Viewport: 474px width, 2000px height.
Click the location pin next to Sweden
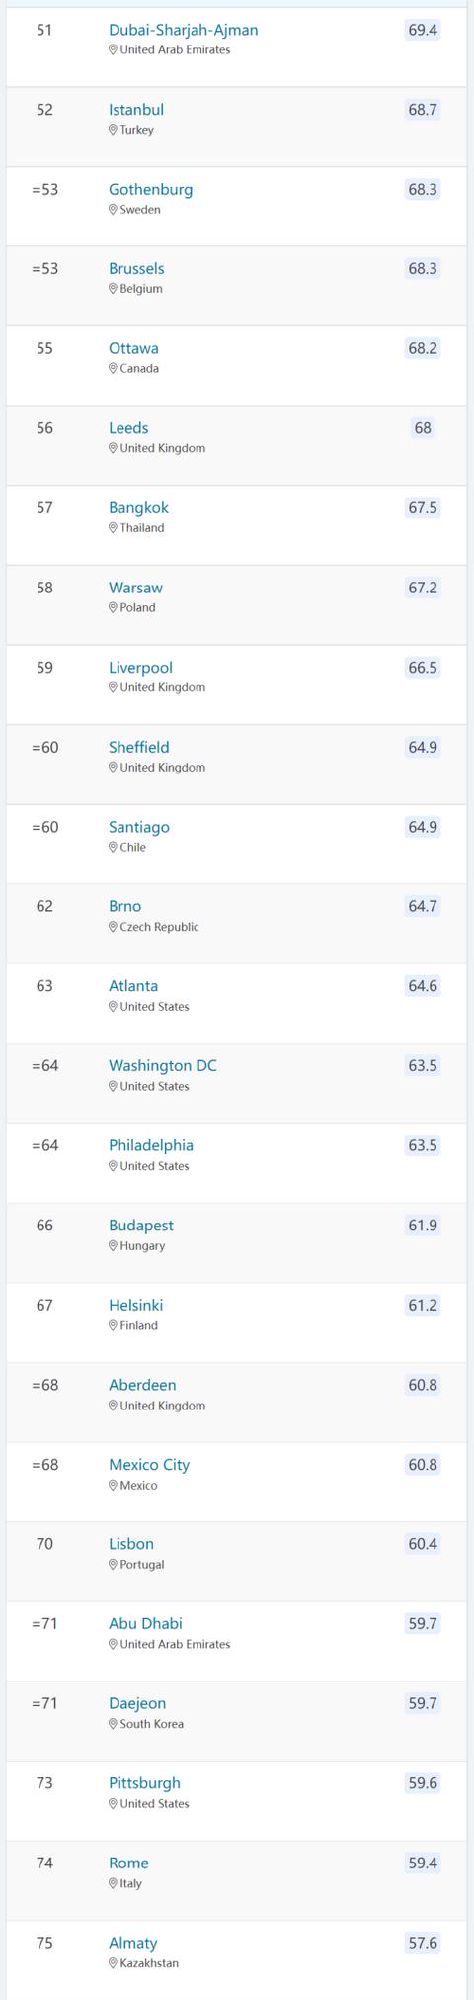point(113,210)
